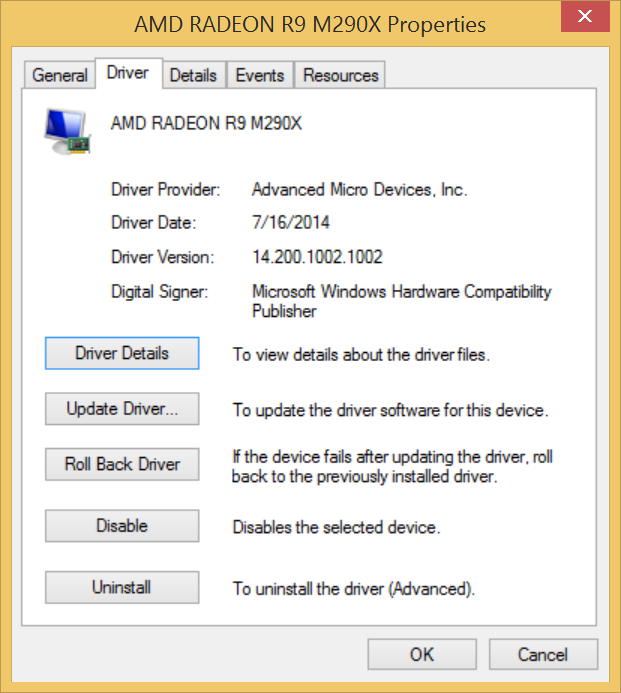
Task: Choose Roll Back Driver
Action: pos(122,464)
